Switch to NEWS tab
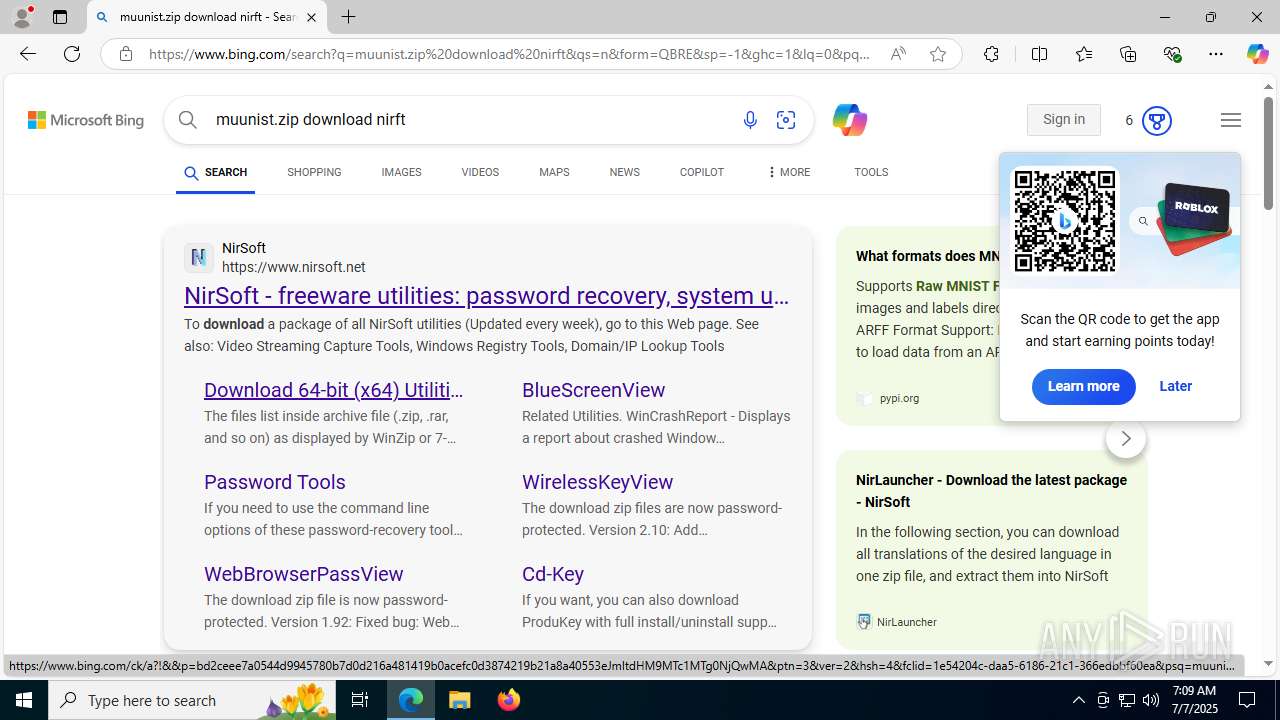 [x=624, y=173]
